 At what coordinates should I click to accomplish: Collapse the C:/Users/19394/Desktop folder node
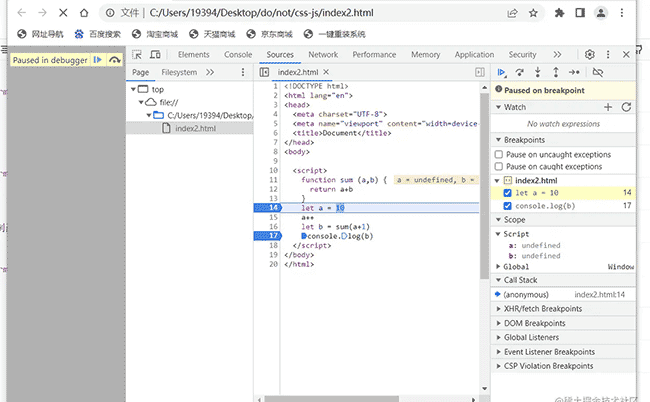pos(149,115)
